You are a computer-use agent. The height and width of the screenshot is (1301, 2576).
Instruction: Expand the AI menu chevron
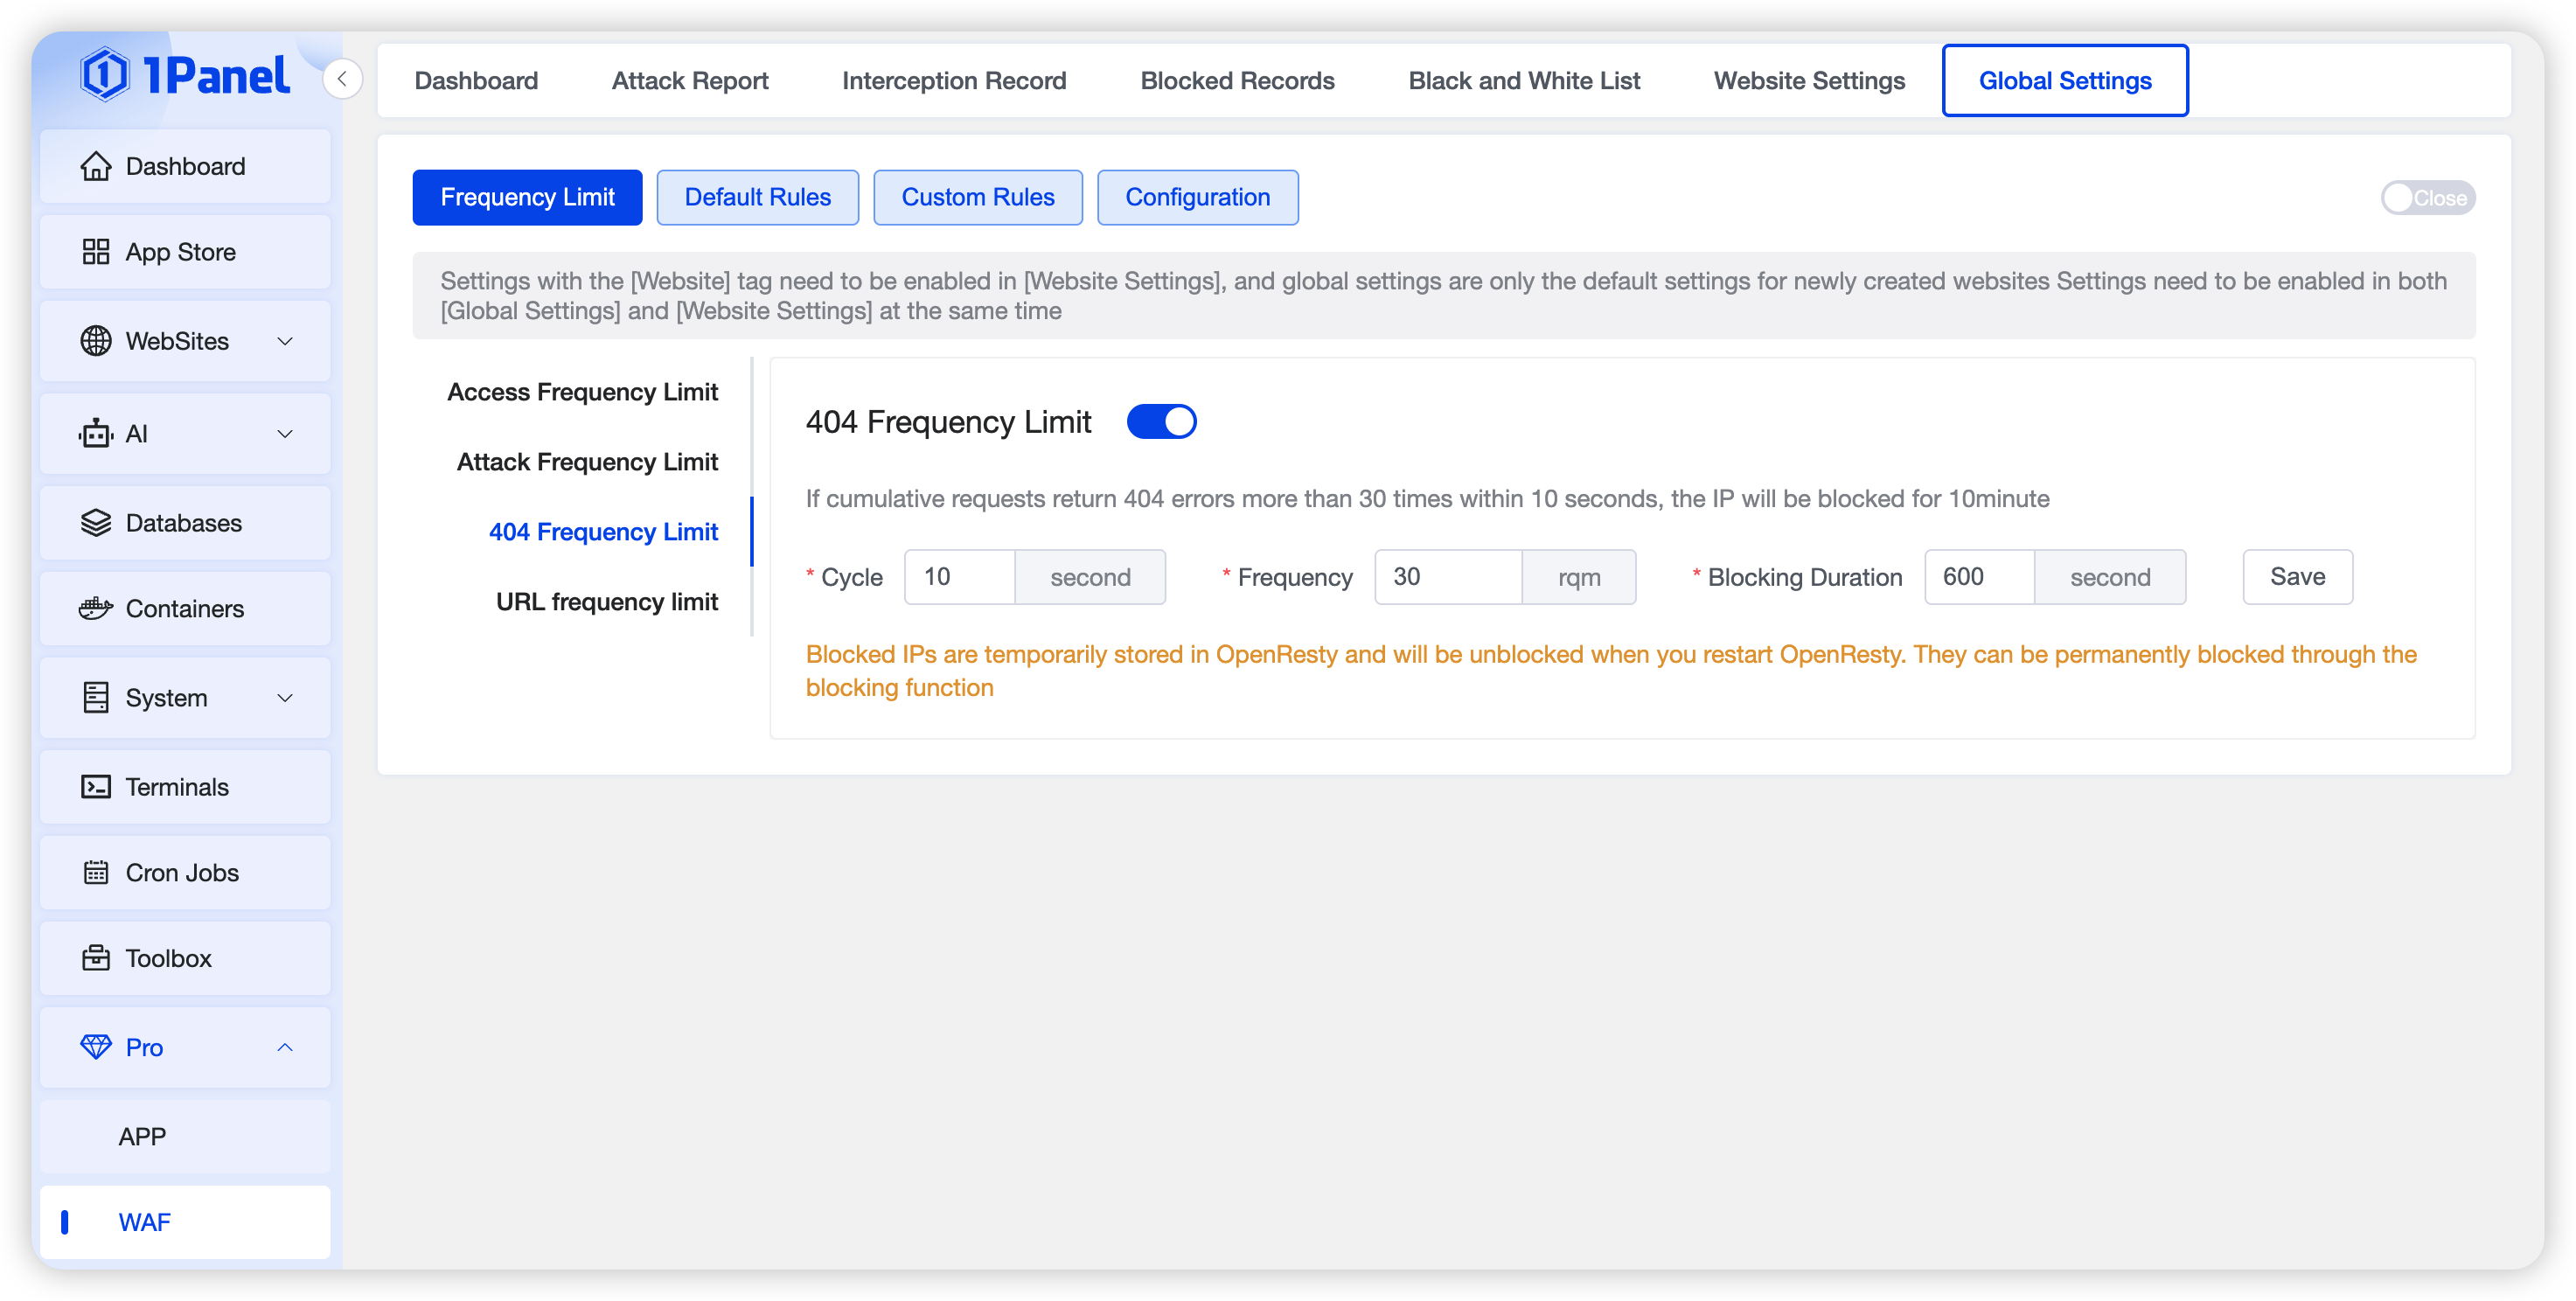tap(285, 434)
